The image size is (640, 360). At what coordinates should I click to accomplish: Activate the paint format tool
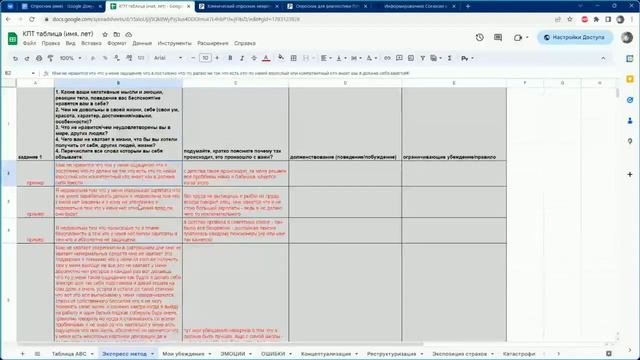[x=51, y=58]
